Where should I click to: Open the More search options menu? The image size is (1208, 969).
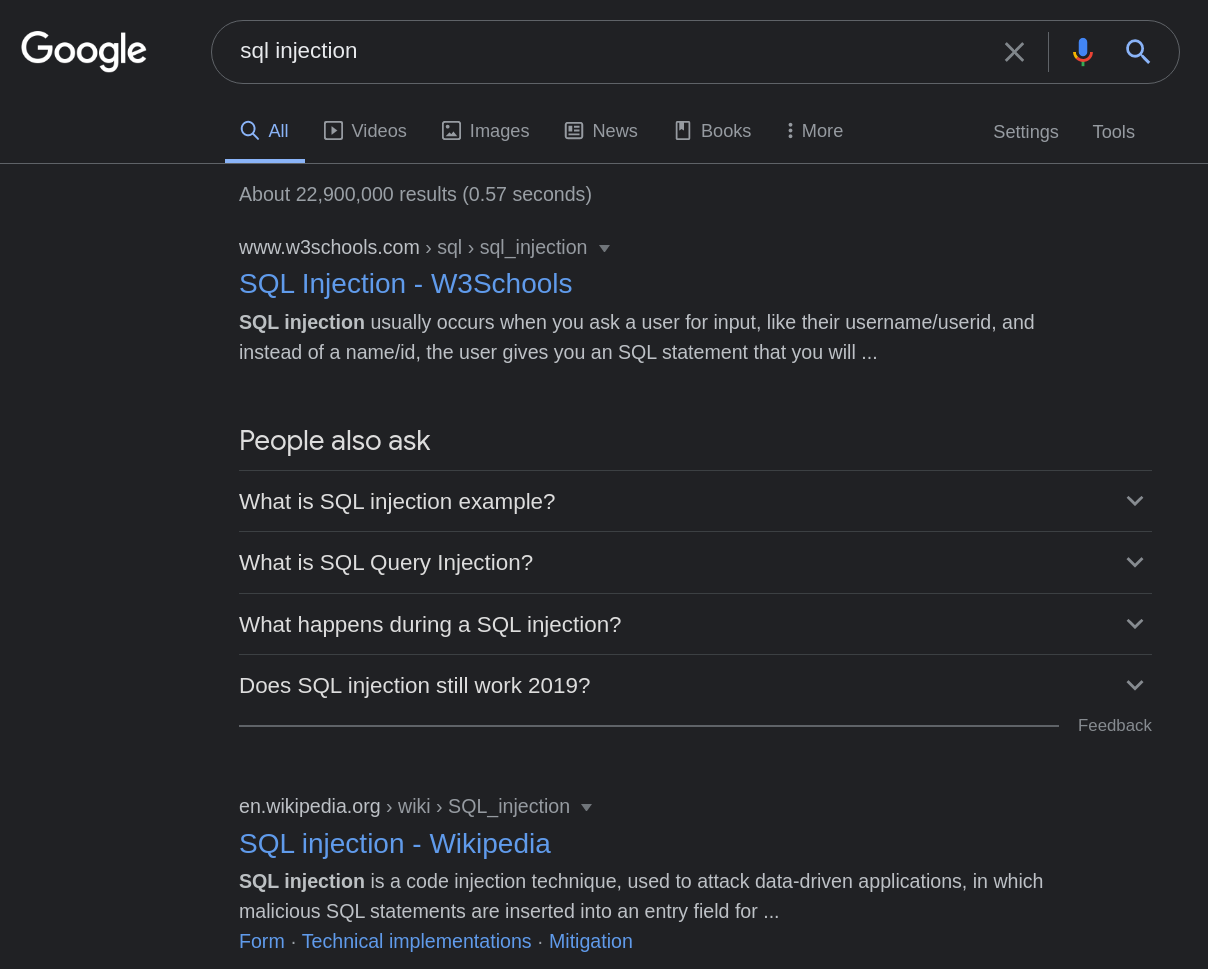click(815, 131)
